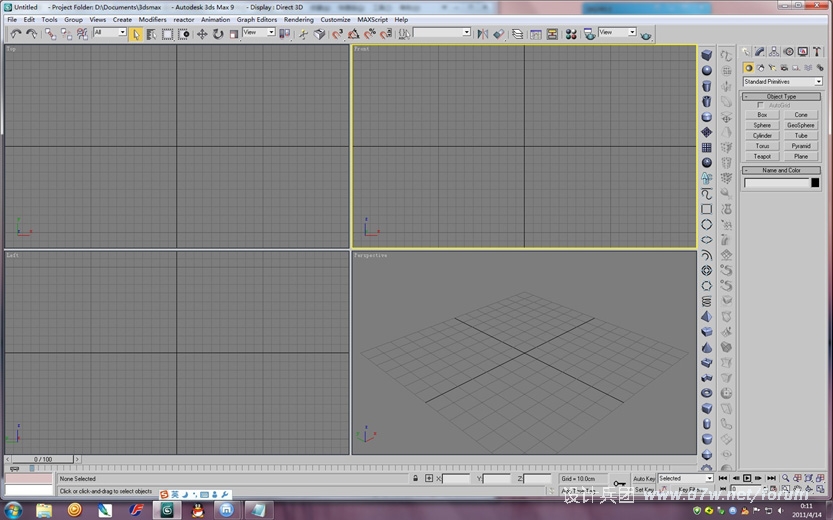Open the Standard Primitives dropdown
Screen dimensions: 833x520
click(x=783, y=81)
